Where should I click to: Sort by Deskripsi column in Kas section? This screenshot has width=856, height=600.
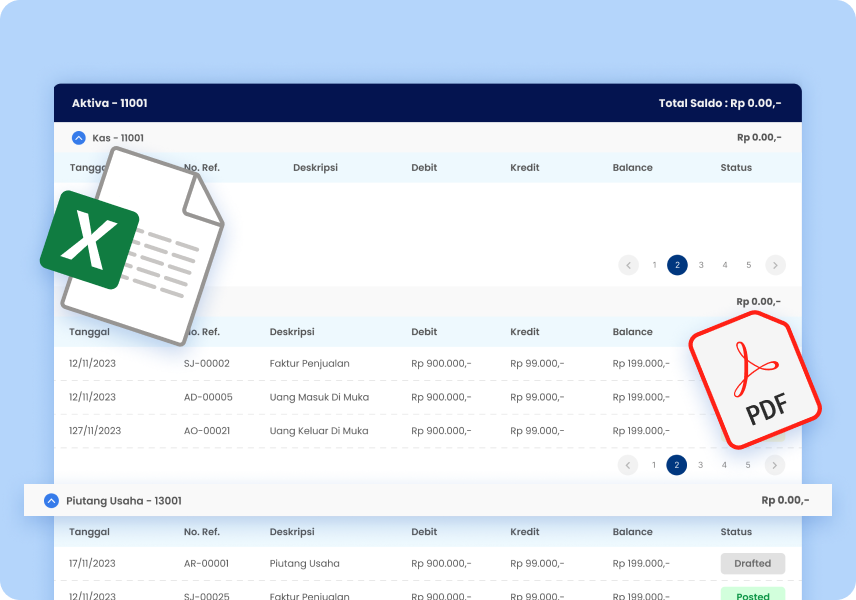point(316,168)
